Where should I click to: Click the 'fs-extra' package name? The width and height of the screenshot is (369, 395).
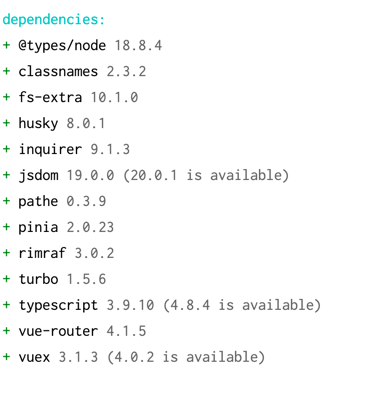click(50, 97)
